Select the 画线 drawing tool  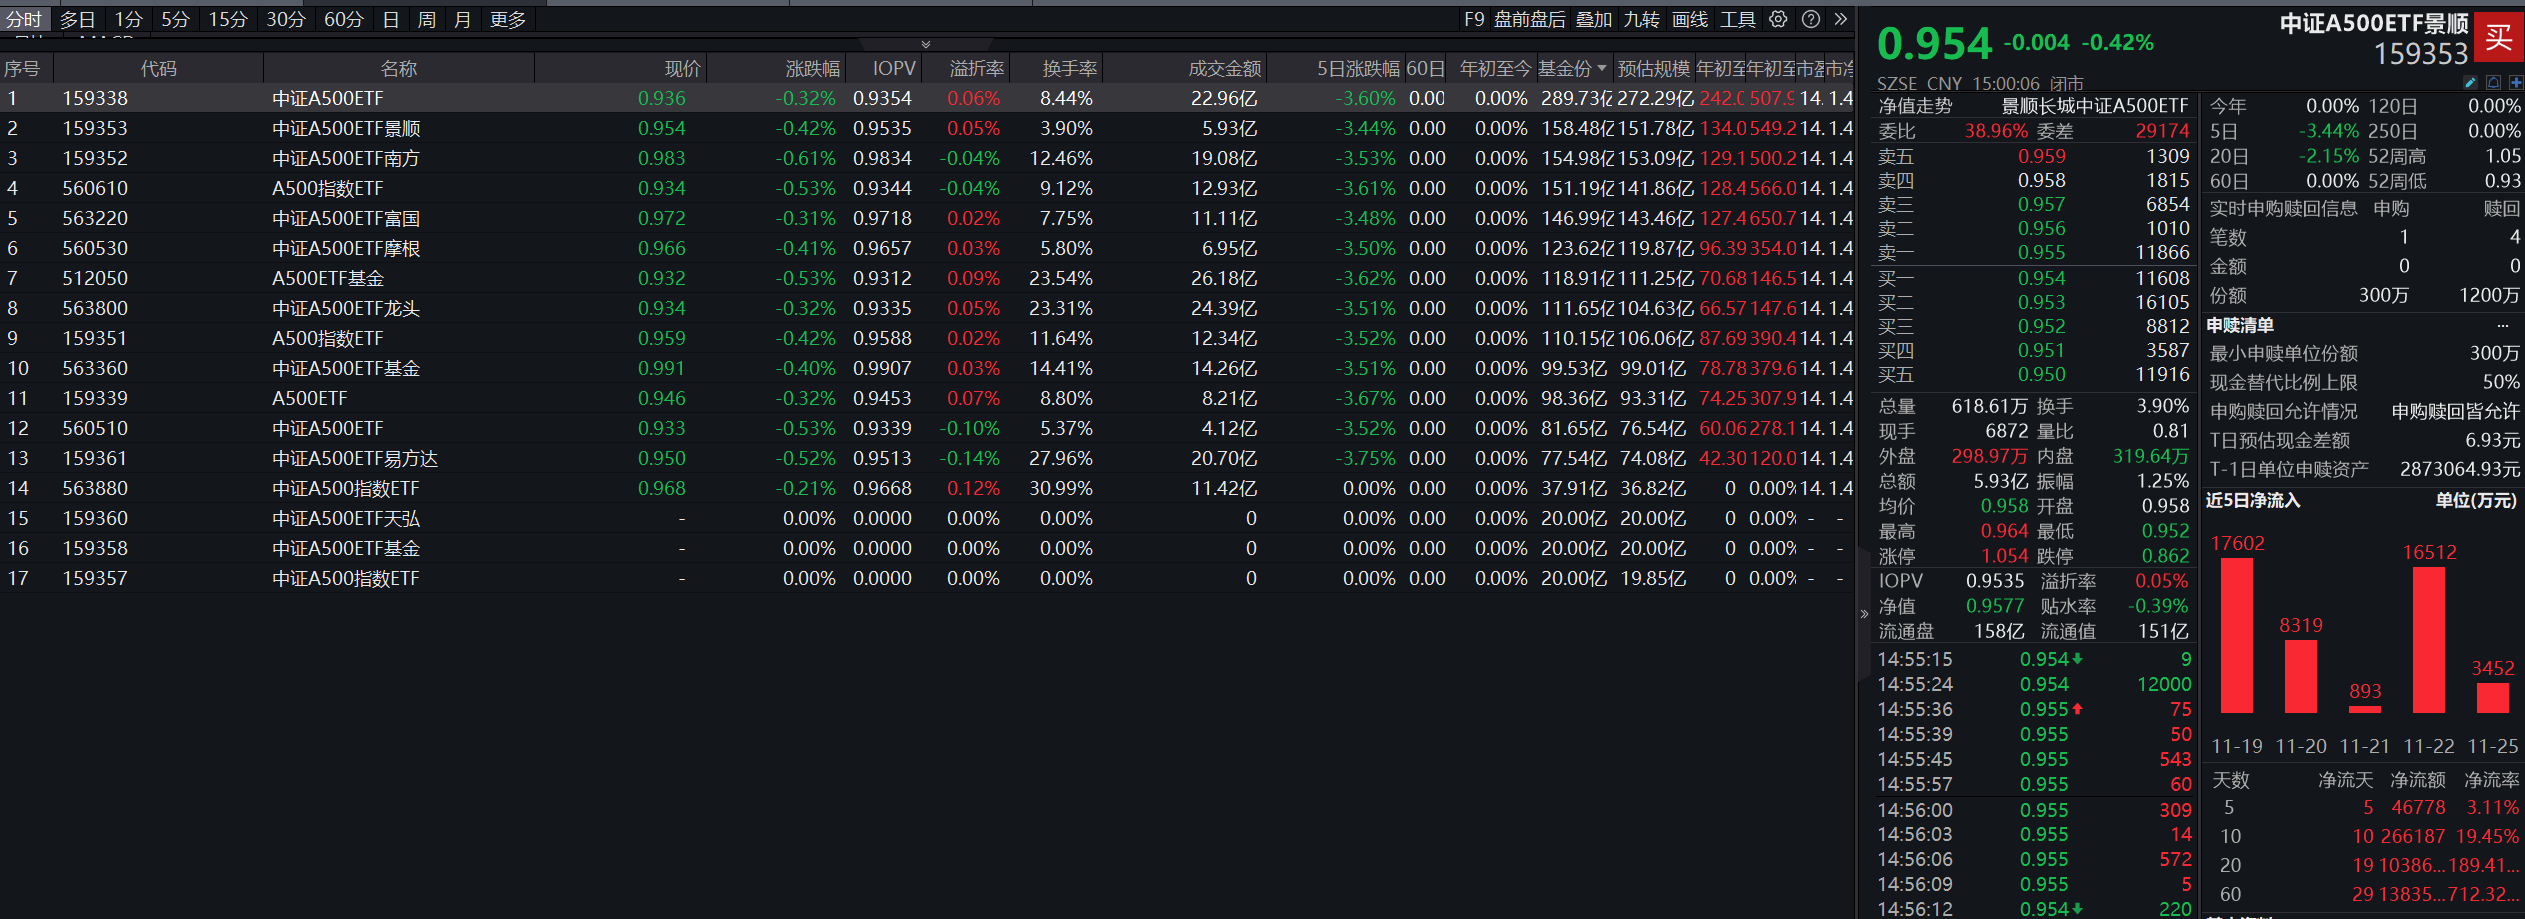tap(1690, 19)
